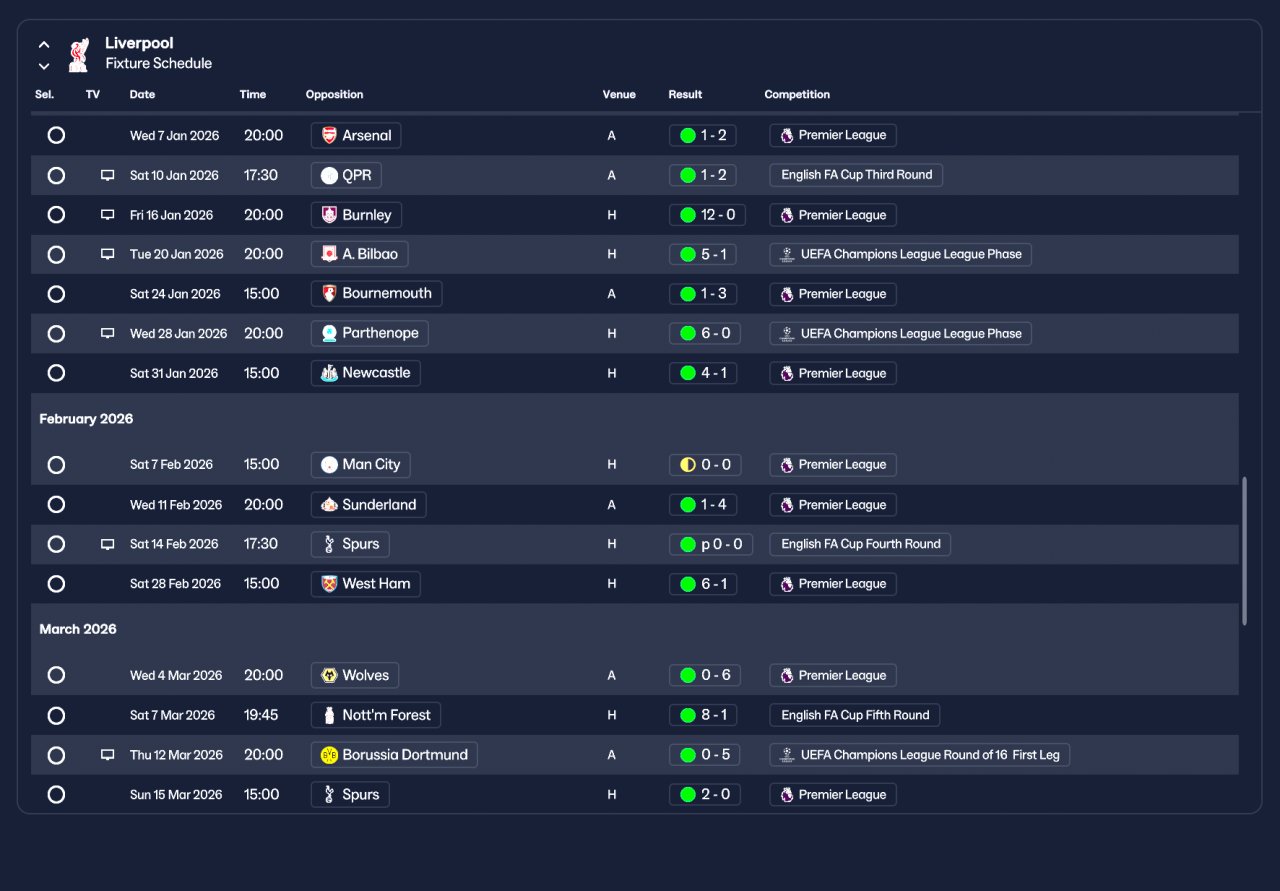Sort by the Time column header
The image size is (1280, 891).
pos(253,95)
